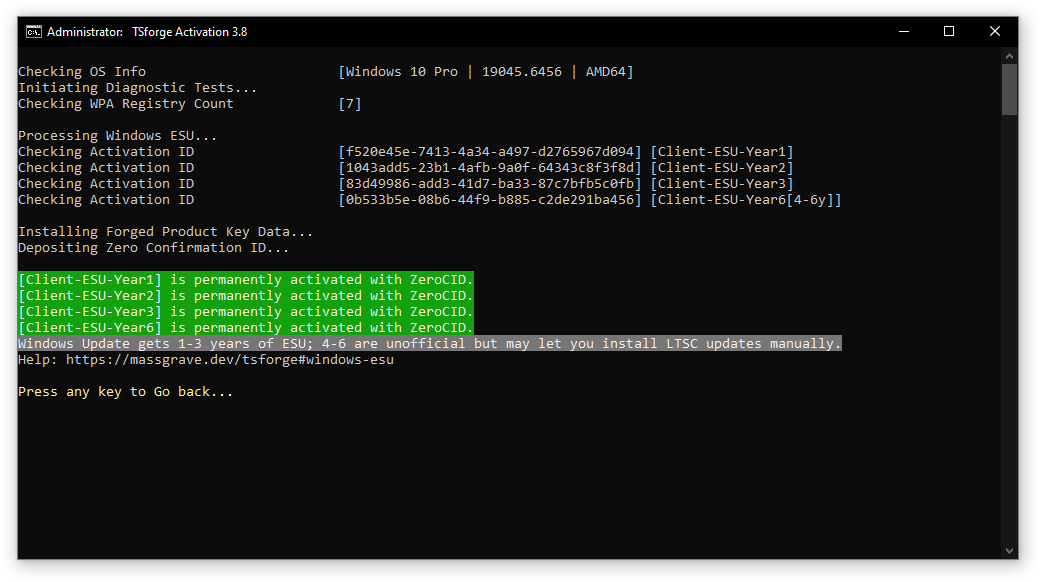Click the WPA Registry Count value [7]
This screenshot has width=1040, height=582.
pyautogui.click(x=350, y=104)
